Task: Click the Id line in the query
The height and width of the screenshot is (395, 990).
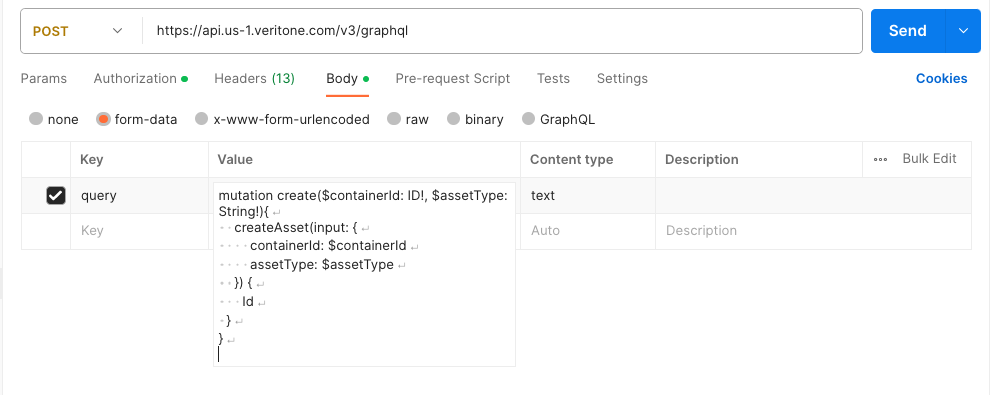Action: (x=248, y=302)
